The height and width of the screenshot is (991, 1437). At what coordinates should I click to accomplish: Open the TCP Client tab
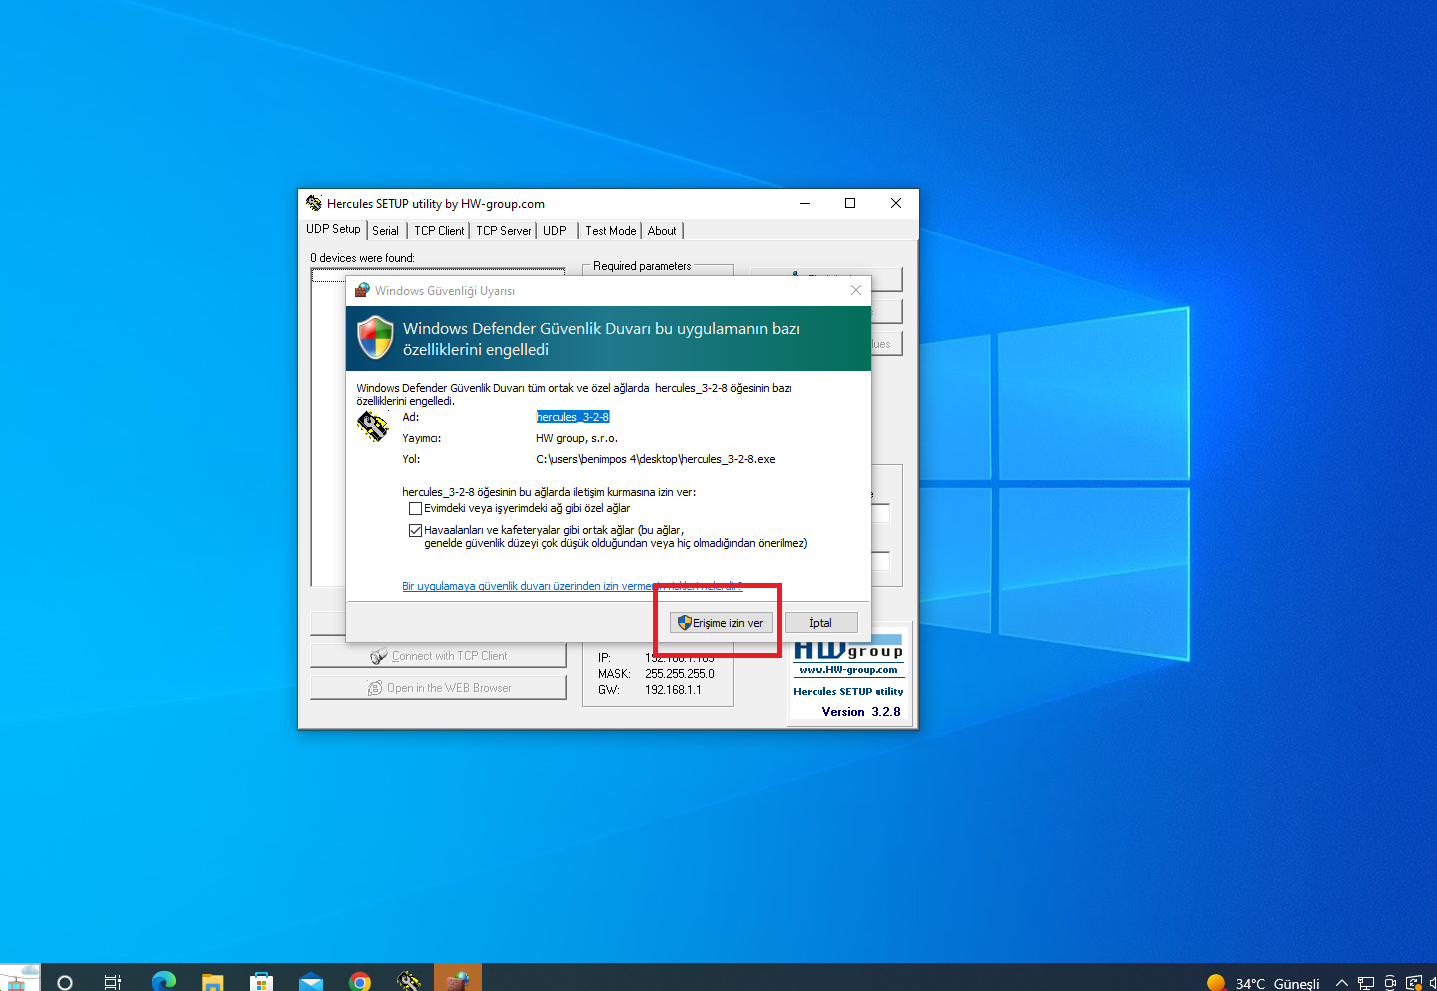coord(439,231)
